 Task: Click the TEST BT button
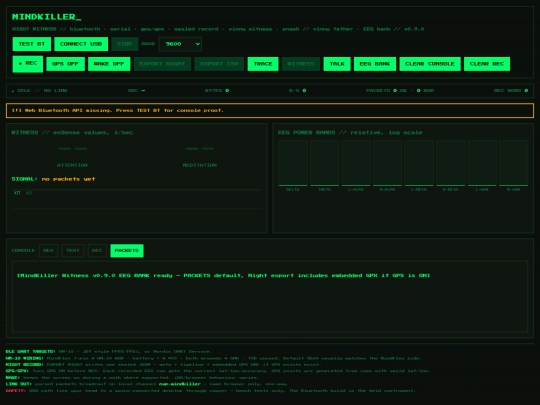(32, 44)
